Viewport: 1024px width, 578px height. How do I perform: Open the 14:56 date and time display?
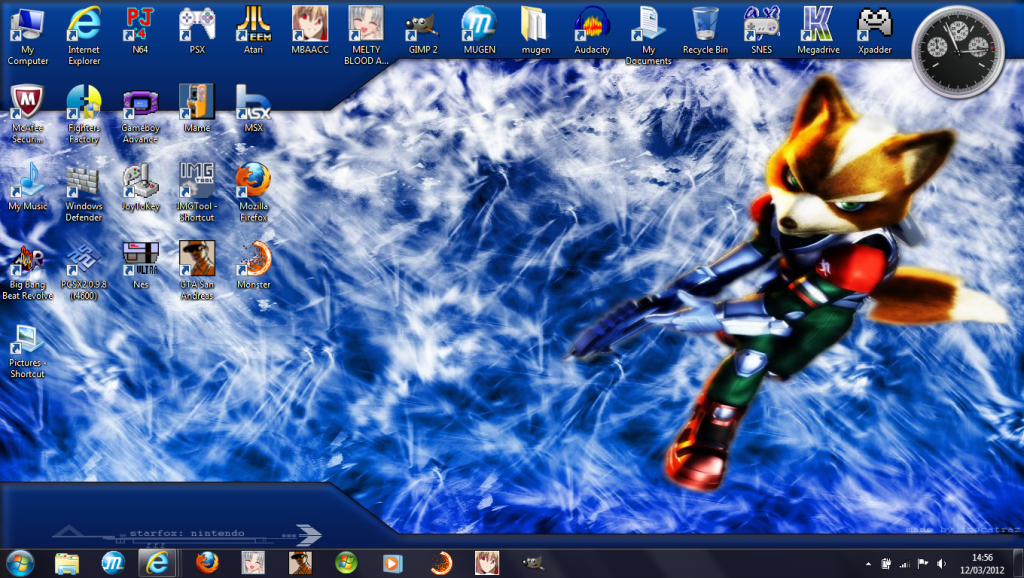(x=982, y=564)
